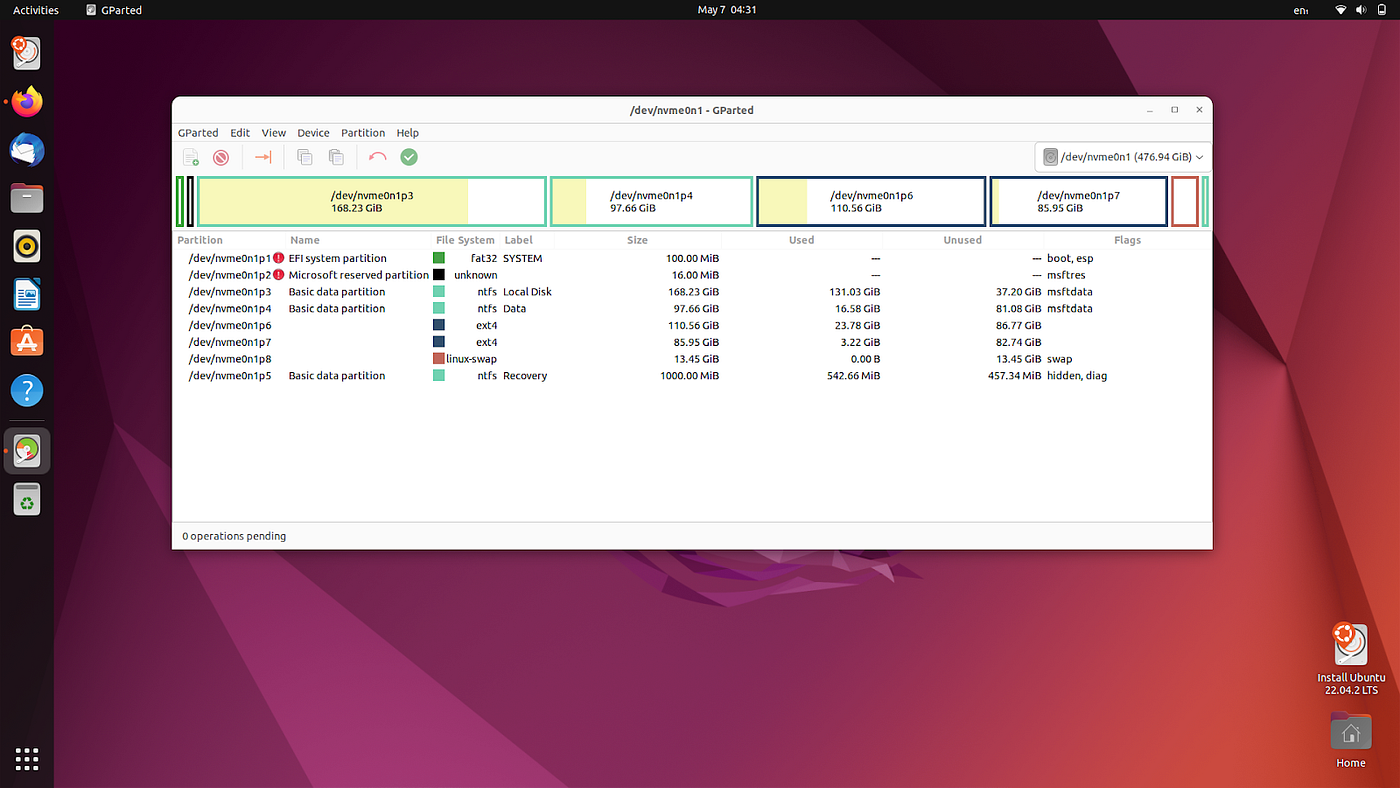1400x788 pixels.
Task: Select the Resize/Move tool
Action: point(264,157)
